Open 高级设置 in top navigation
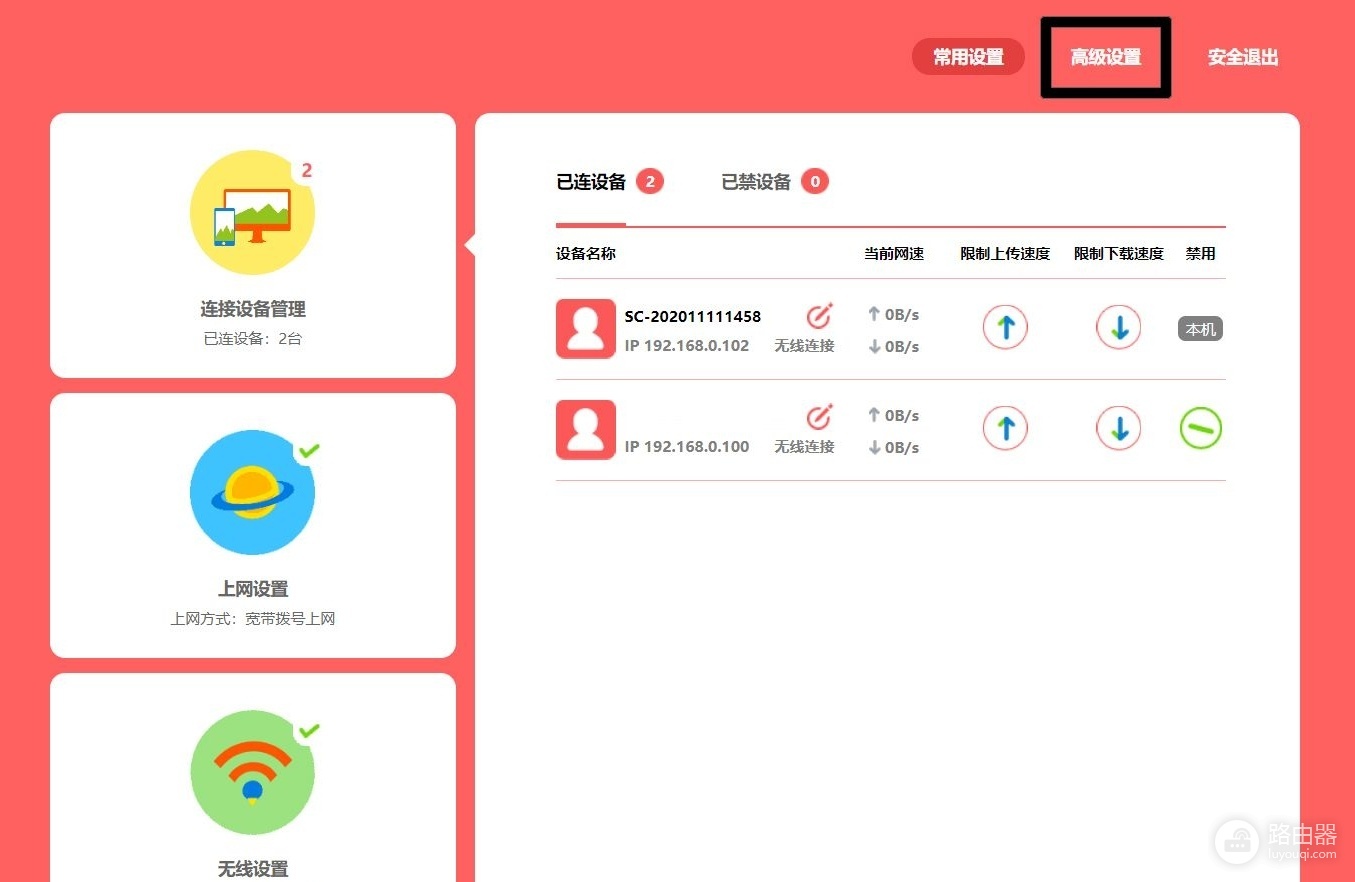The height and width of the screenshot is (882, 1355). (x=1105, y=57)
